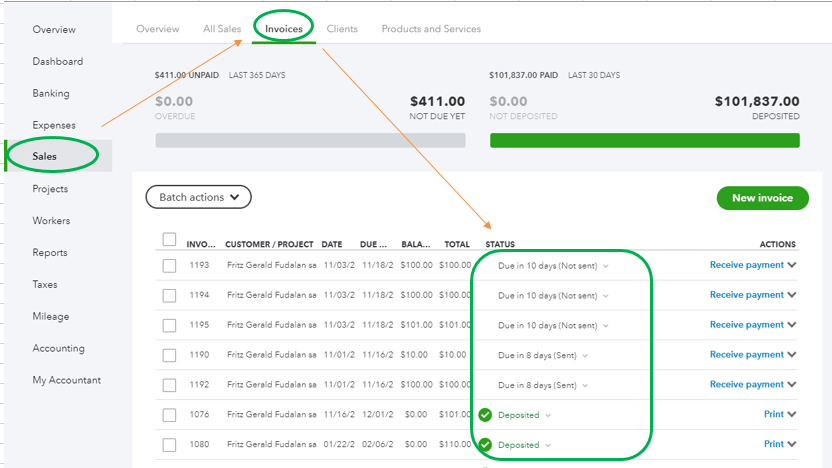The width and height of the screenshot is (832, 468).
Task: Check the box for invoice 1076
Action: (x=169, y=415)
